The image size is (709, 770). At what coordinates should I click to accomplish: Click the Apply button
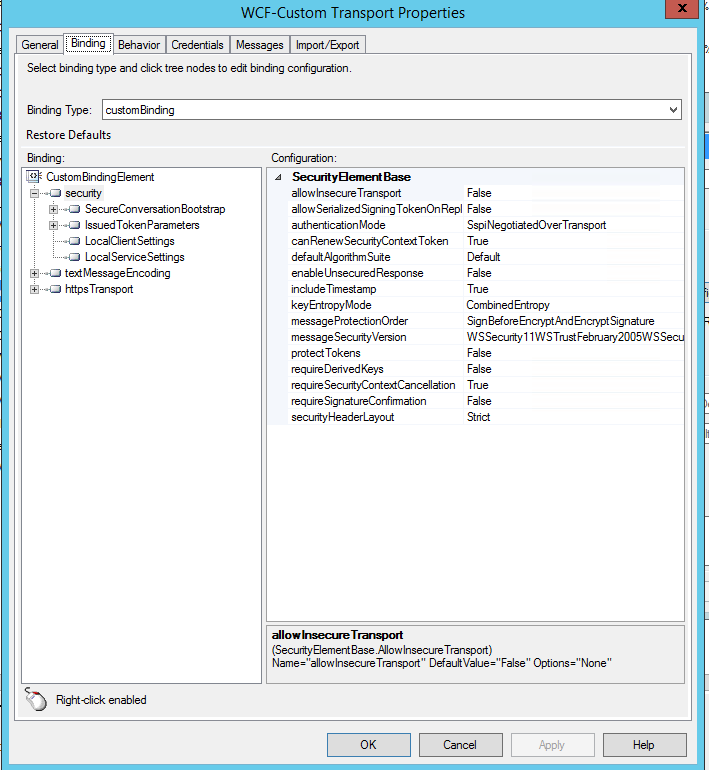552,745
